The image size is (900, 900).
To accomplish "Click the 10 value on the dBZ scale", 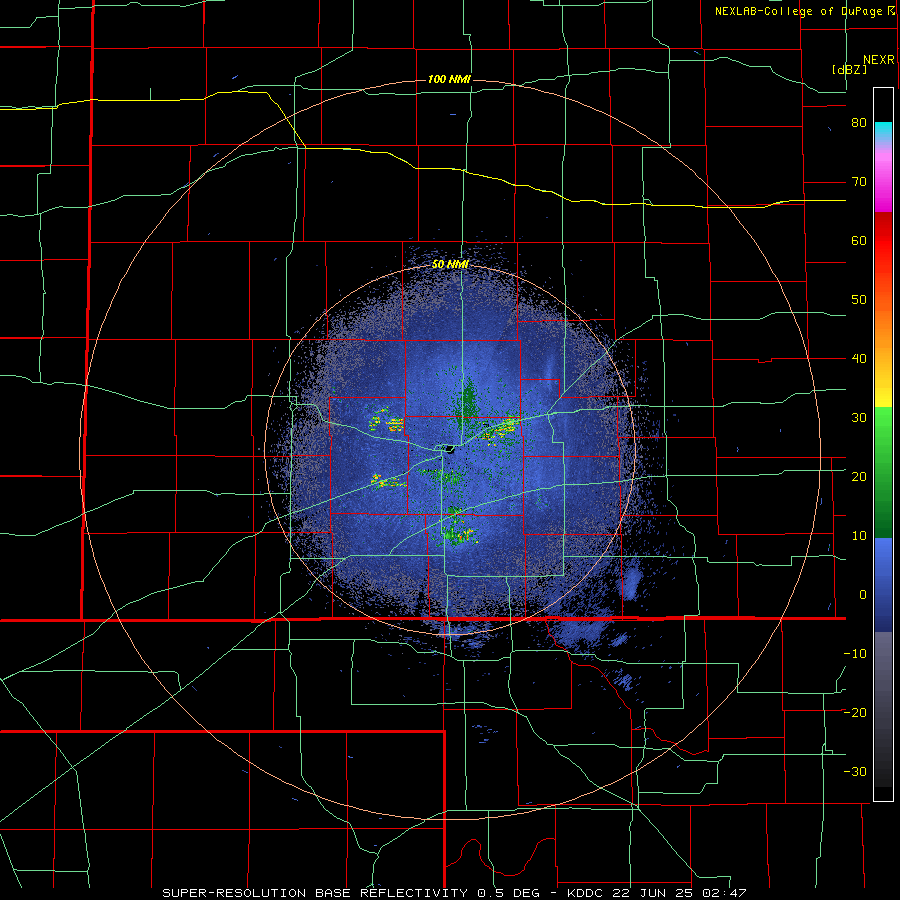I will point(859,536).
